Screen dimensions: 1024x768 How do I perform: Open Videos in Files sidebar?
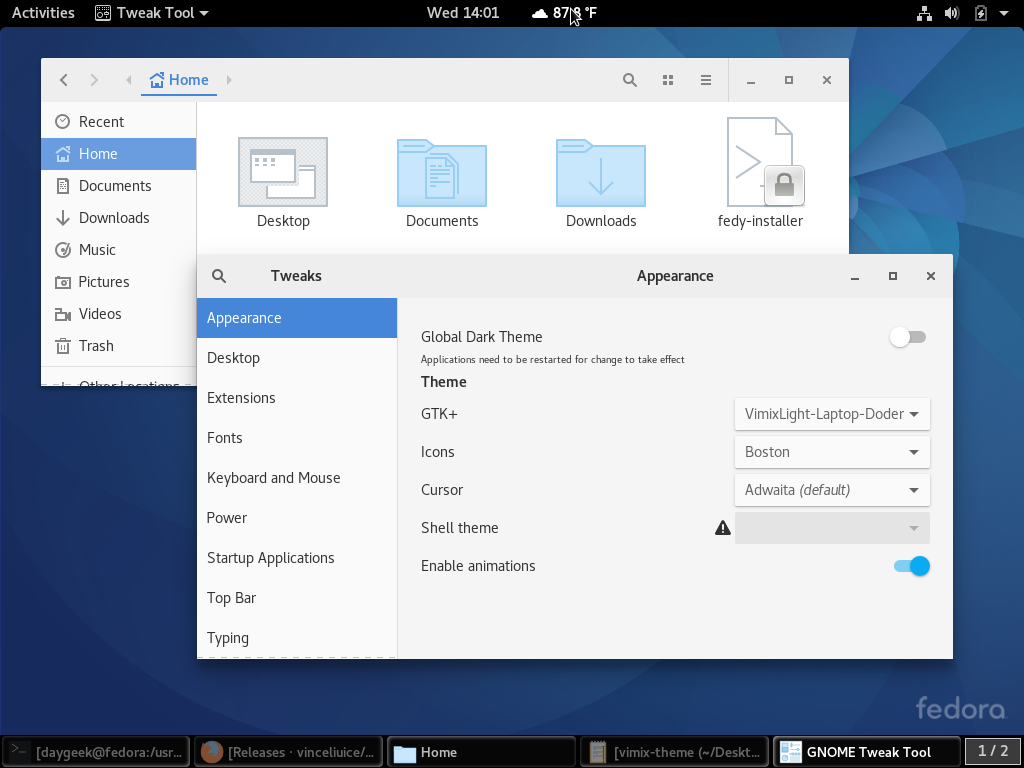118,313
